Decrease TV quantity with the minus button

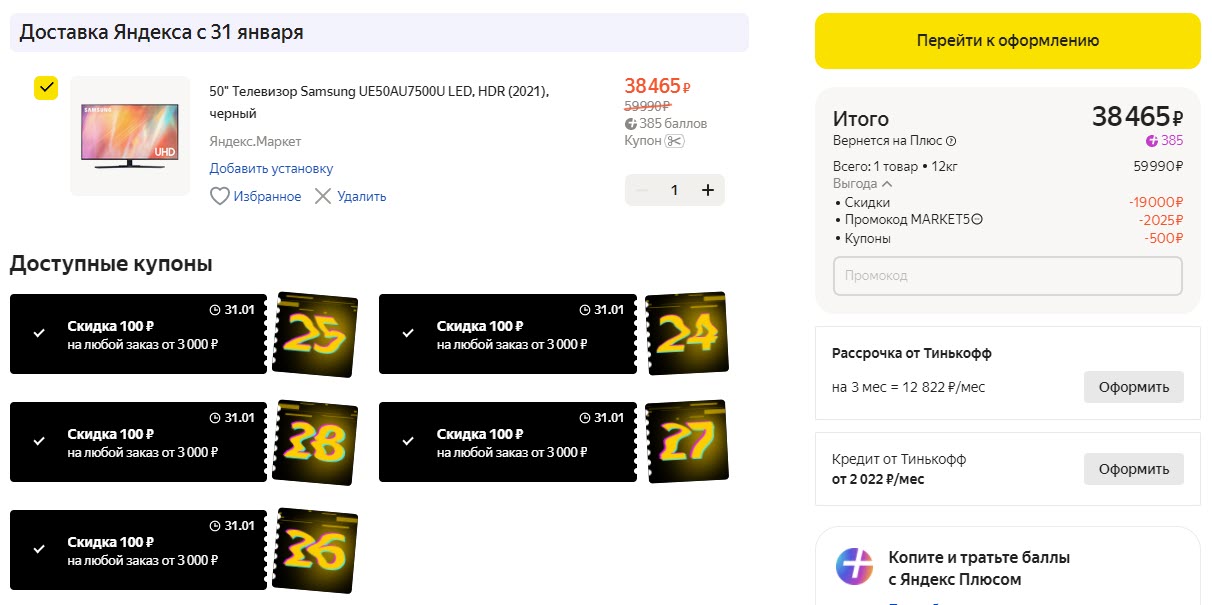pyautogui.click(x=642, y=190)
